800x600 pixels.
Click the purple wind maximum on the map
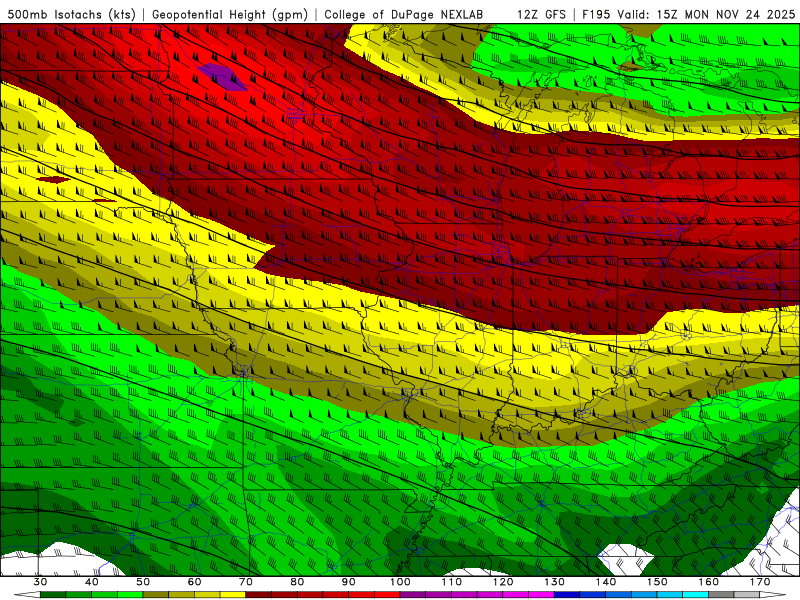[x=223, y=77]
